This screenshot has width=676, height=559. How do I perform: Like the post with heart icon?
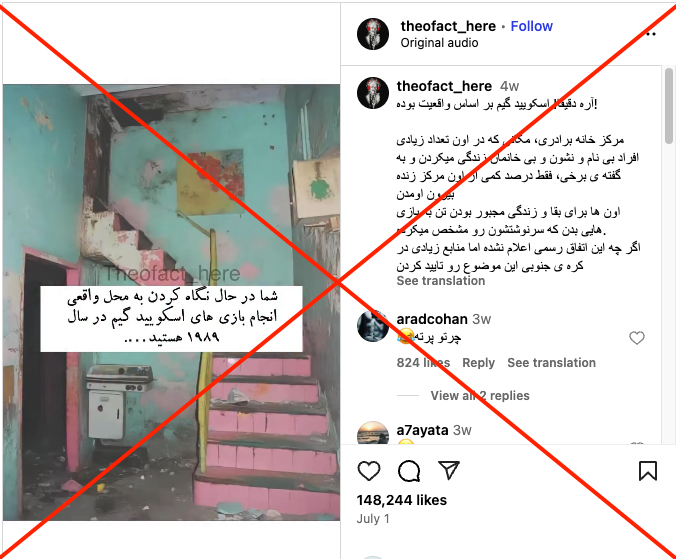point(369,471)
